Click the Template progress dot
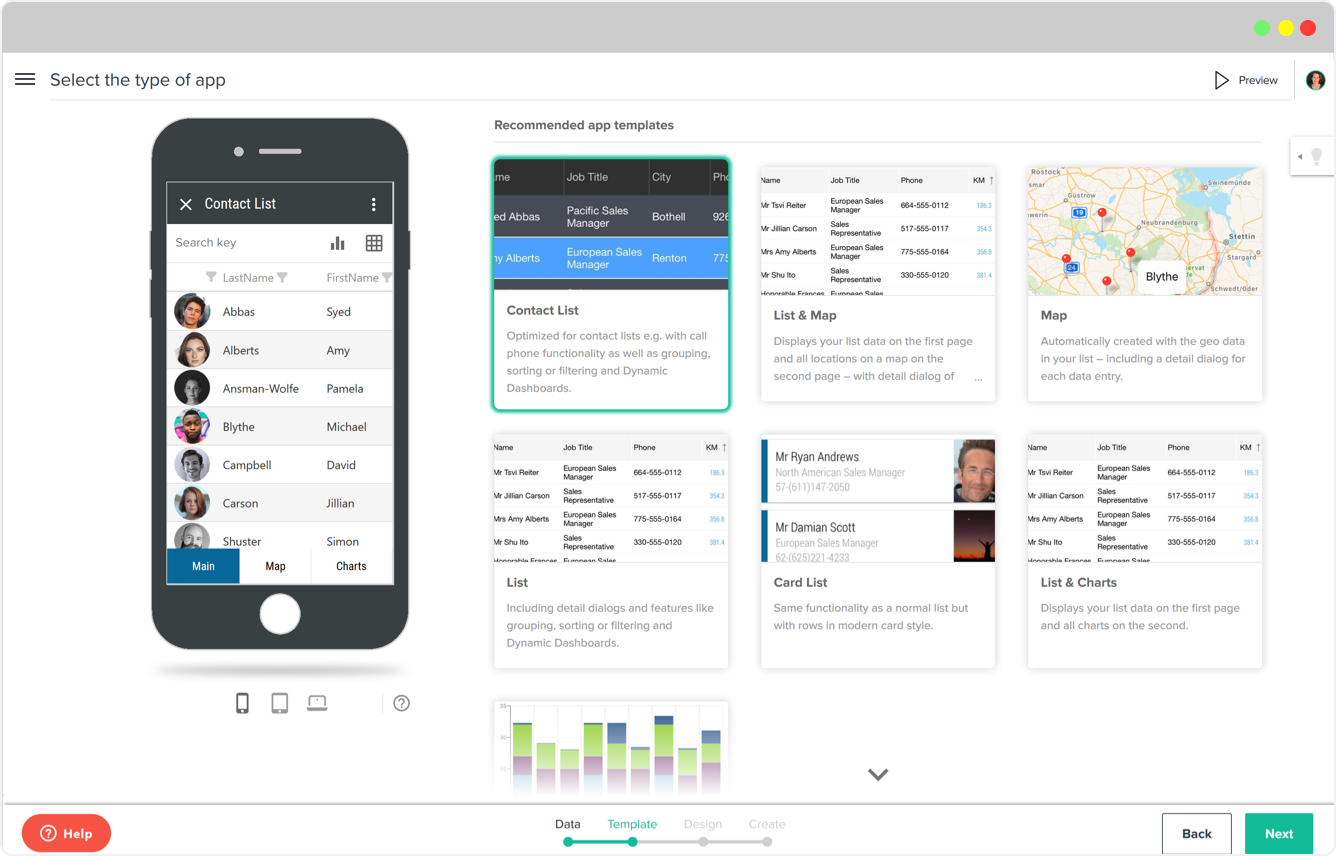Image resolution: width=1336 pixels, height=856 pixels. pyautogui.click(x=633, y=842)
